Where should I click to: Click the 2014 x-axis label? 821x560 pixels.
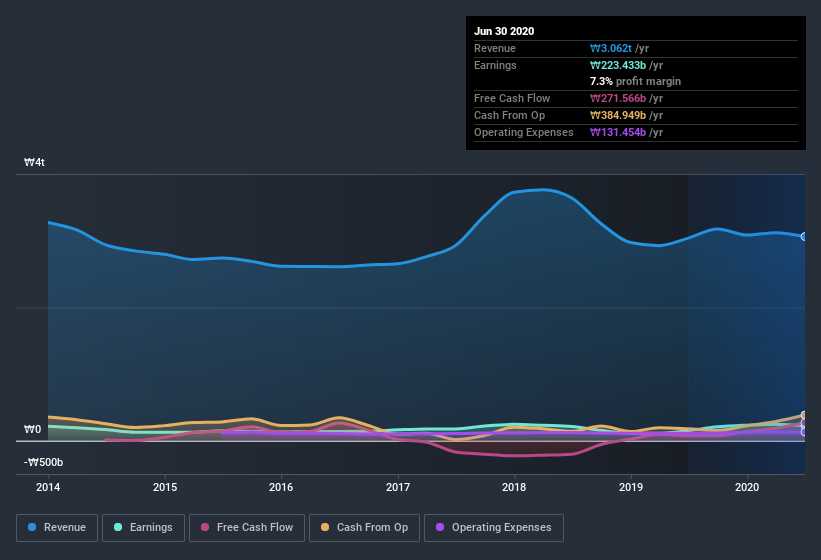(x=48, y=487)
